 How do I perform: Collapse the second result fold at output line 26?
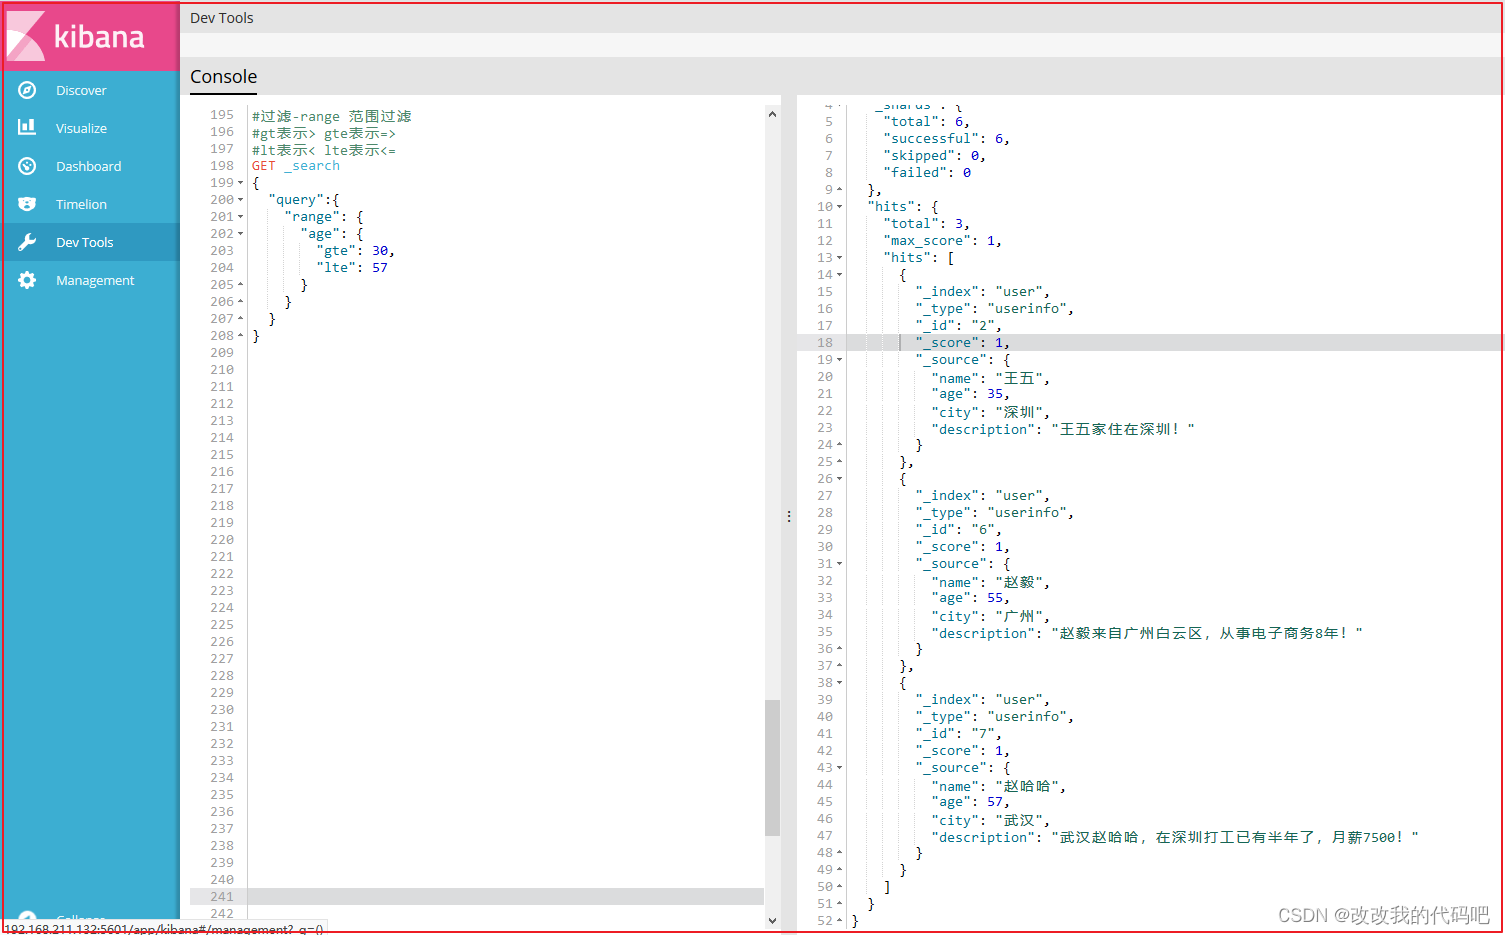840,479
